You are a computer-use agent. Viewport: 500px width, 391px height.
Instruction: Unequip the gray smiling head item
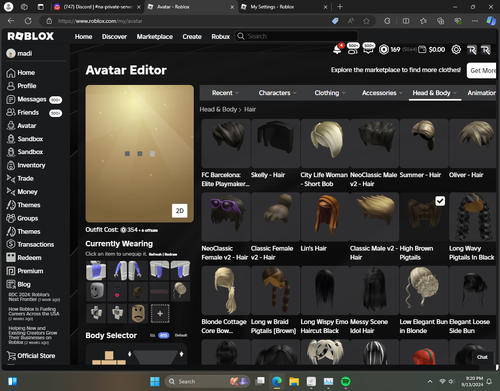[x=96, y=291]
